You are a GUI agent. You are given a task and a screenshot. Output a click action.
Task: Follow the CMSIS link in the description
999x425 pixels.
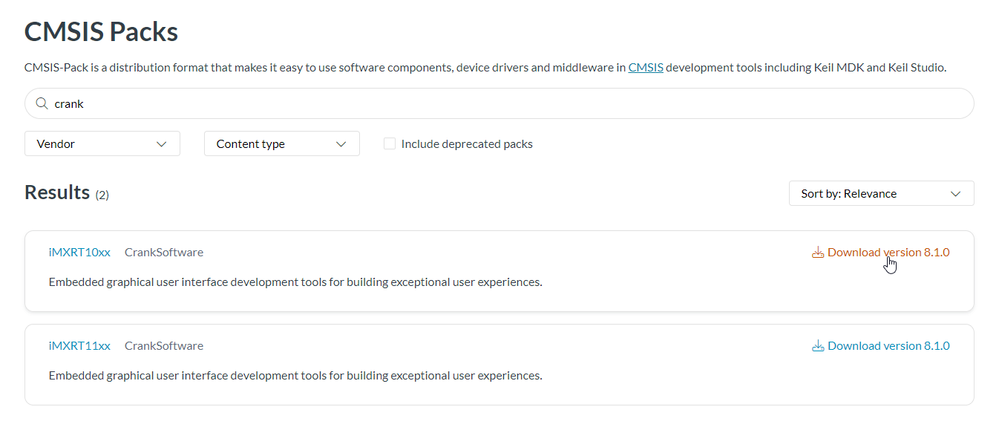point(645,67)
